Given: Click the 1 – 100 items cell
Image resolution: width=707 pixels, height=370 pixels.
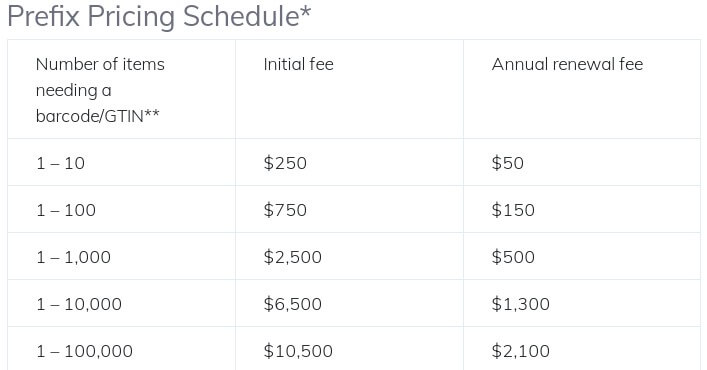Looking at the screenshot, I should [121, 209].
